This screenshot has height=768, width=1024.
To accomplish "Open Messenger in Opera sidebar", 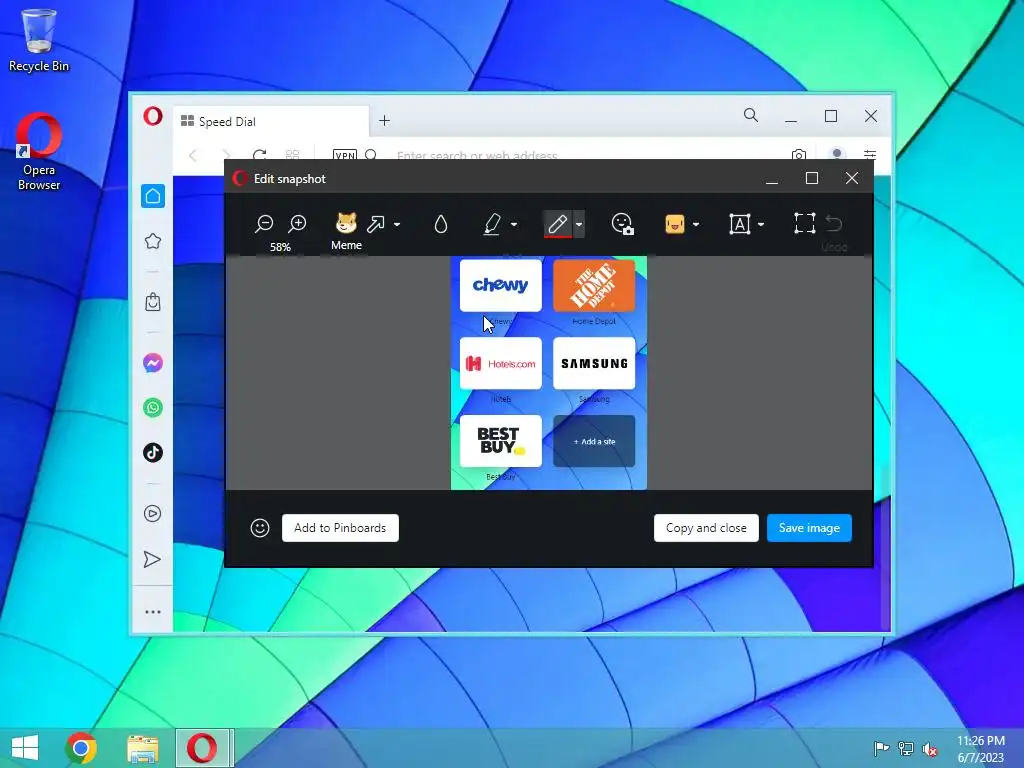I will [x=153, y=362].
